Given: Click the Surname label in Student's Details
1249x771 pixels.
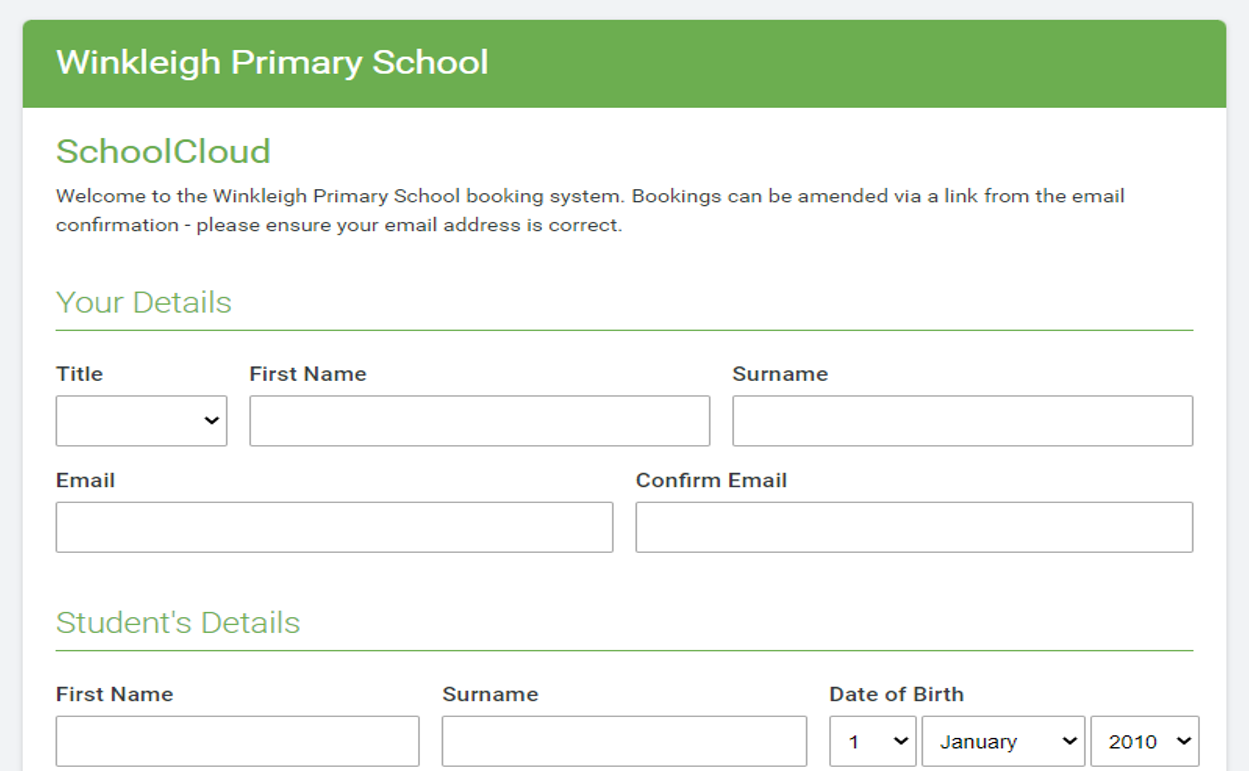Looking at the screenshot, I should click(x=490, y=694).
